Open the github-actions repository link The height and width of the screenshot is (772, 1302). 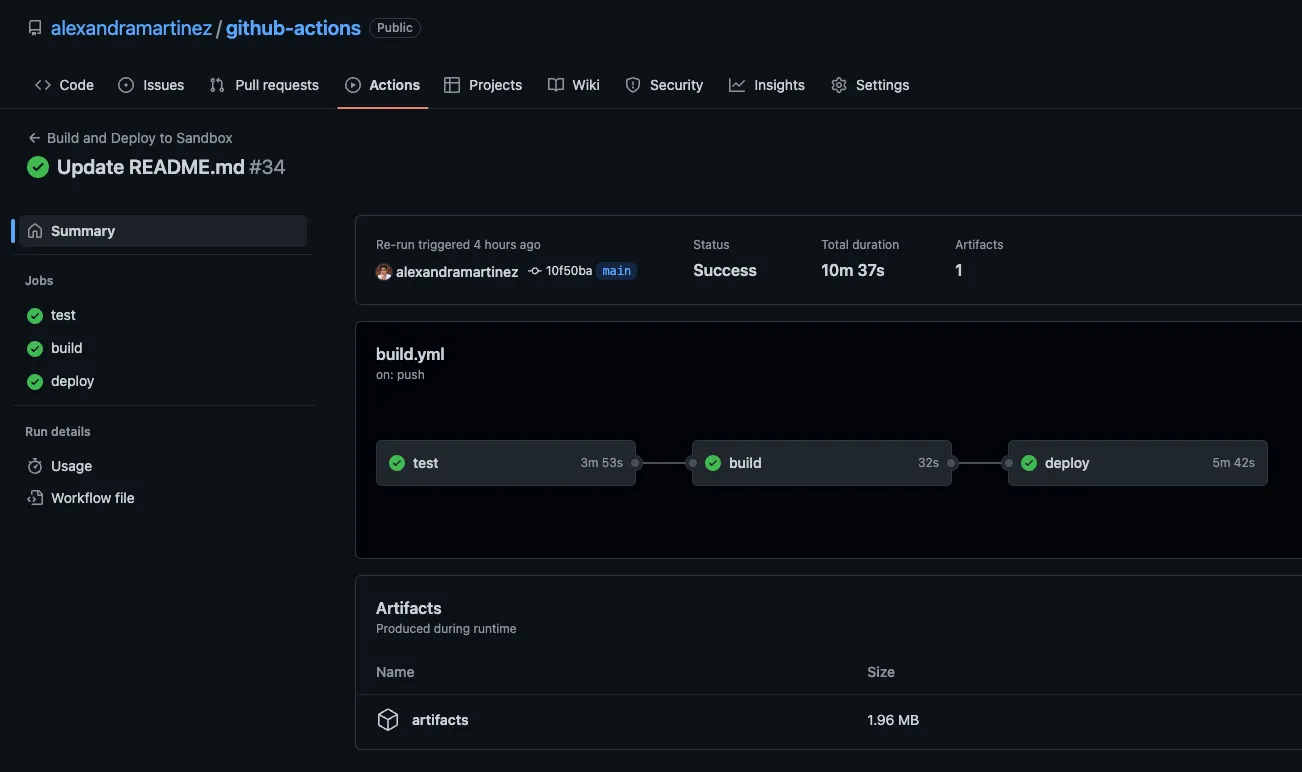[x=293, y=28]
